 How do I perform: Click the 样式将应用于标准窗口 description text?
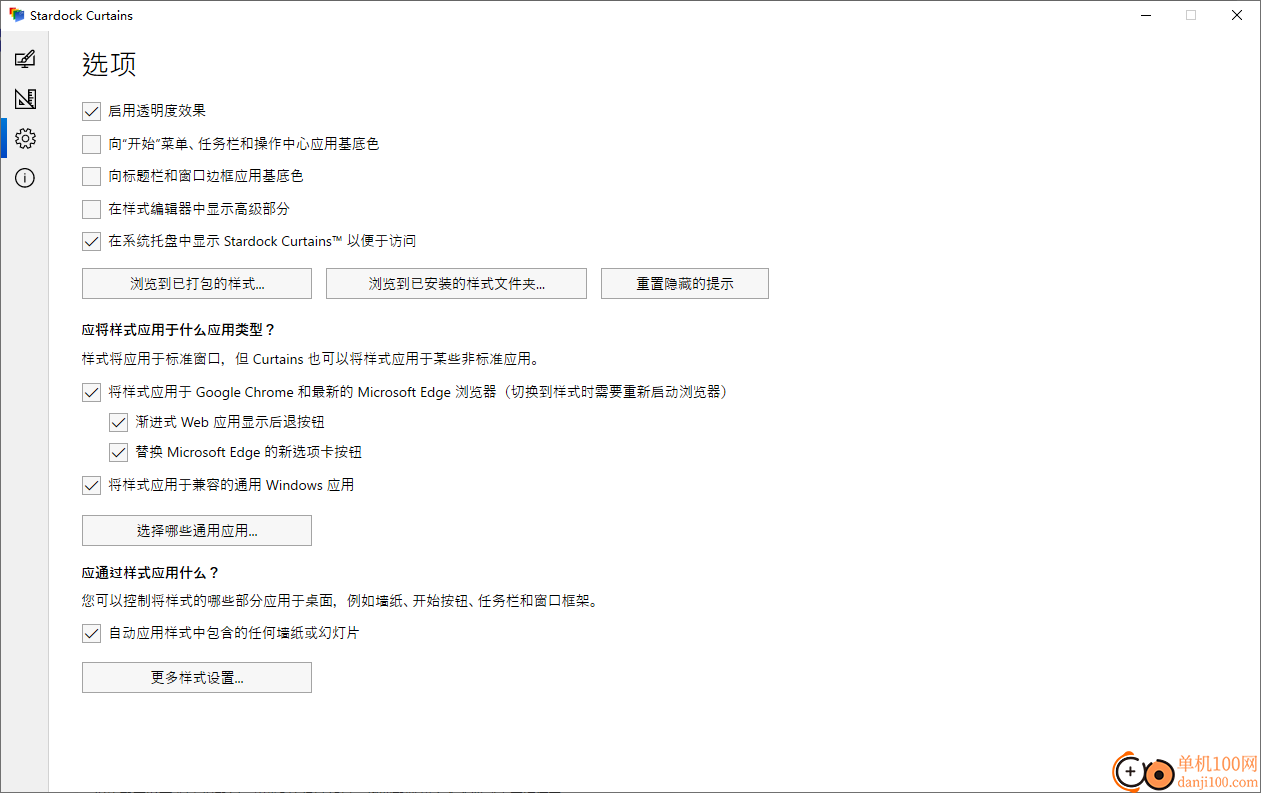pos(310,358)
